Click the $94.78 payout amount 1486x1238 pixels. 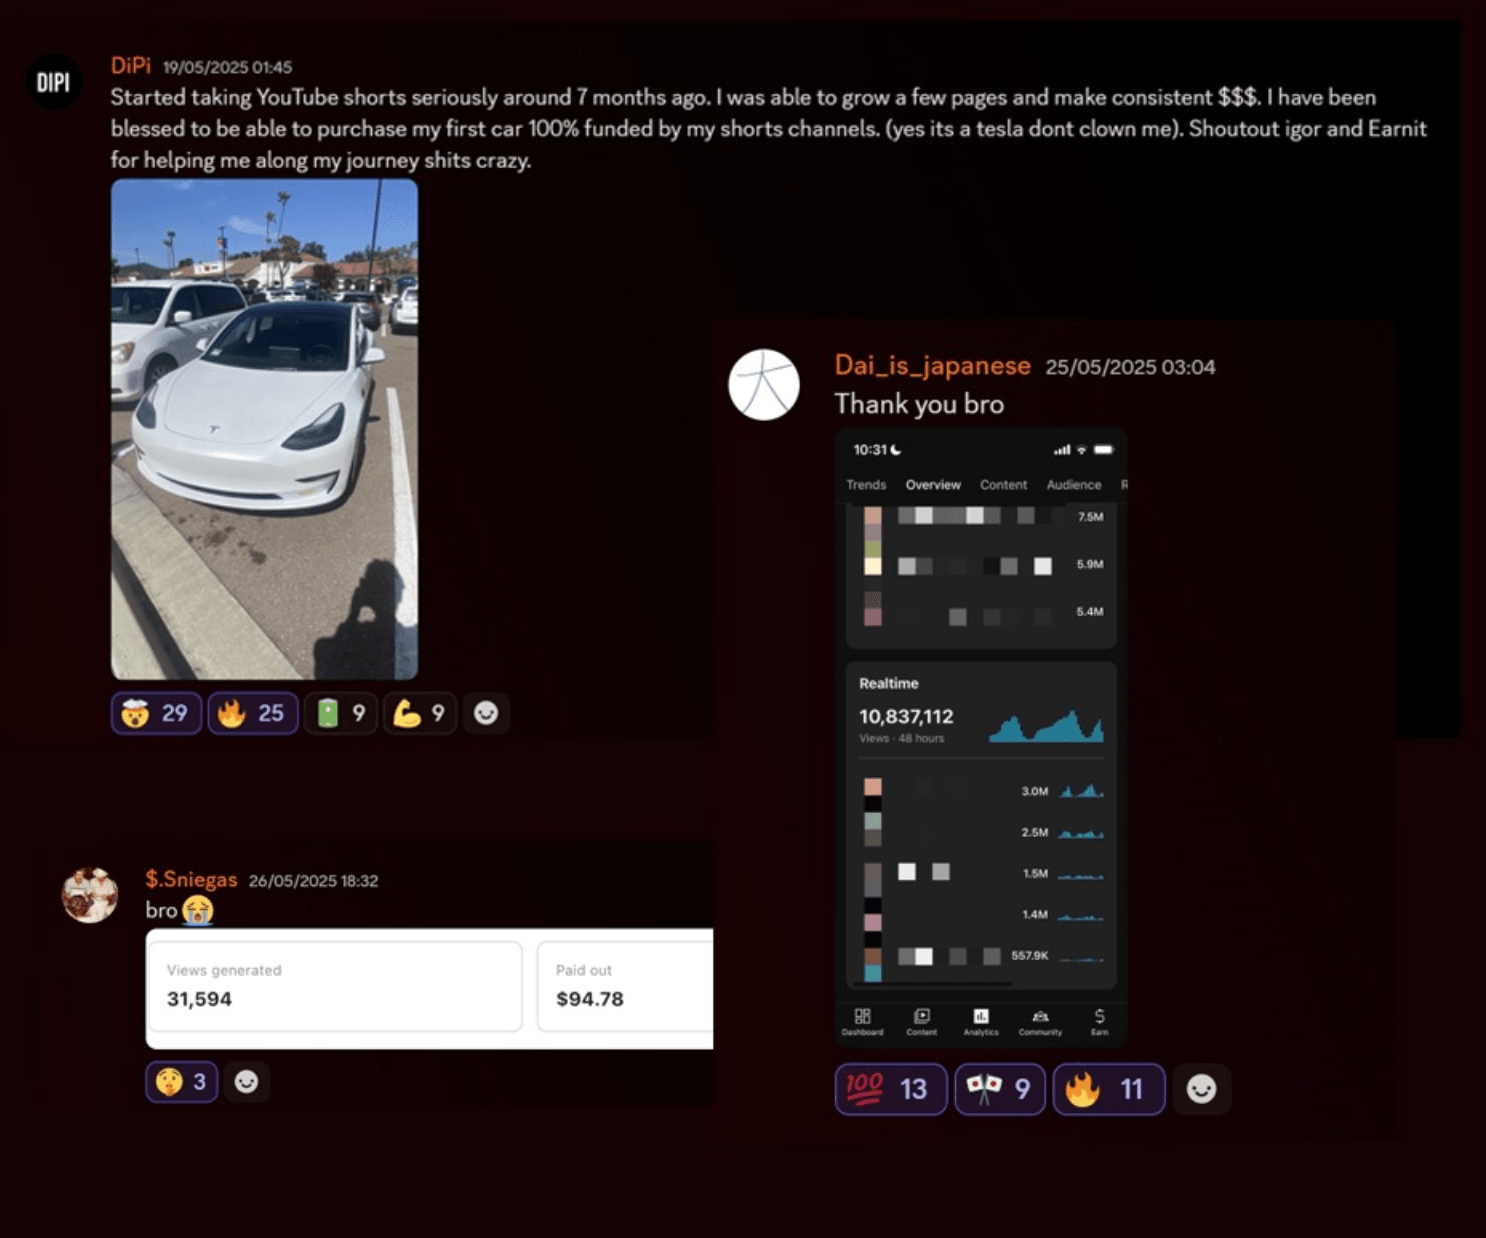[590, 999]
